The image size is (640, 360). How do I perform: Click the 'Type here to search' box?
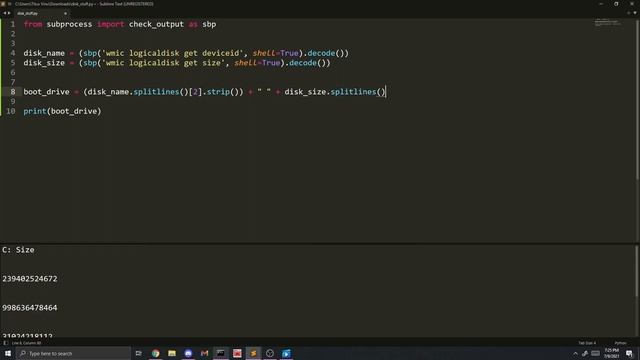[73, 353]
